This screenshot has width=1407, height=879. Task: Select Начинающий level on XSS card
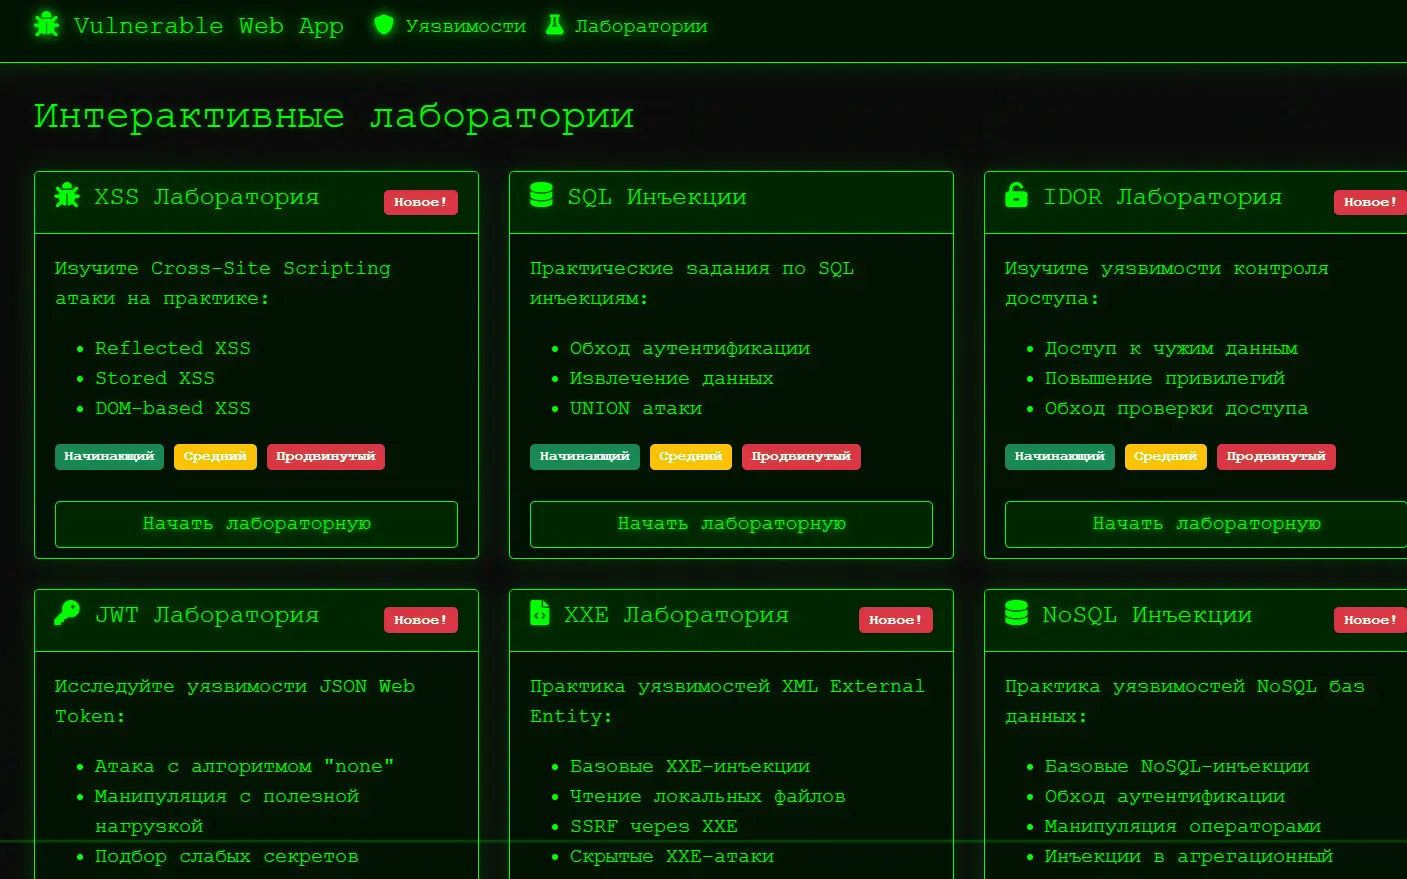tap(109, 457)
